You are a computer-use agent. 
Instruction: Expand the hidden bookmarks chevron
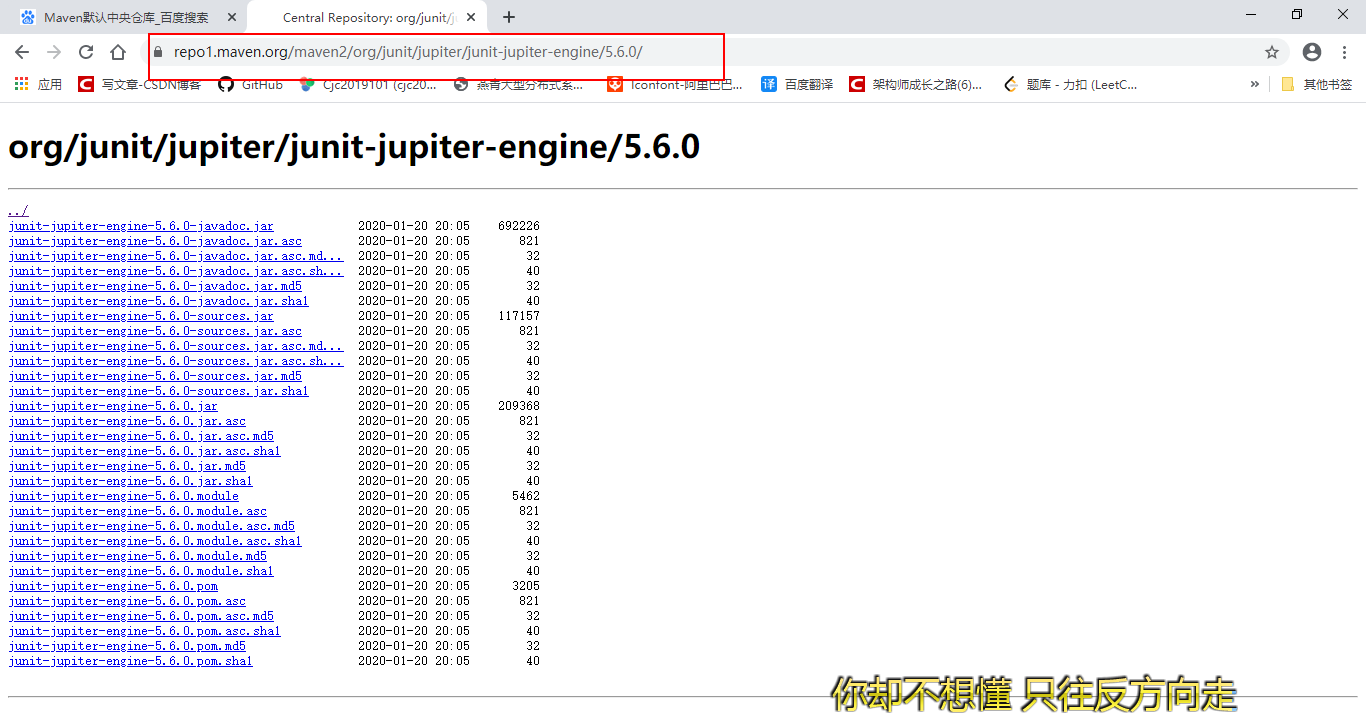[x=1254, y=85]
